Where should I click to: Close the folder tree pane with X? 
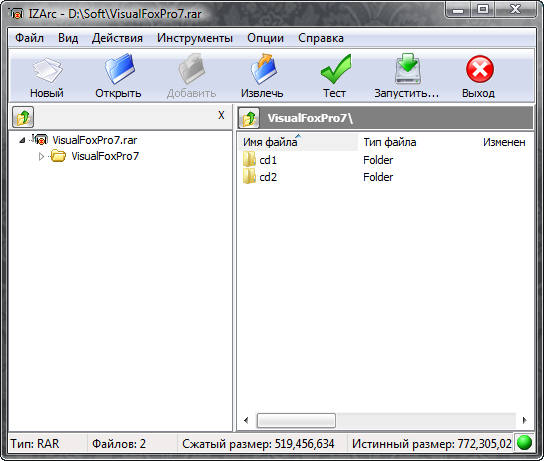221,115
